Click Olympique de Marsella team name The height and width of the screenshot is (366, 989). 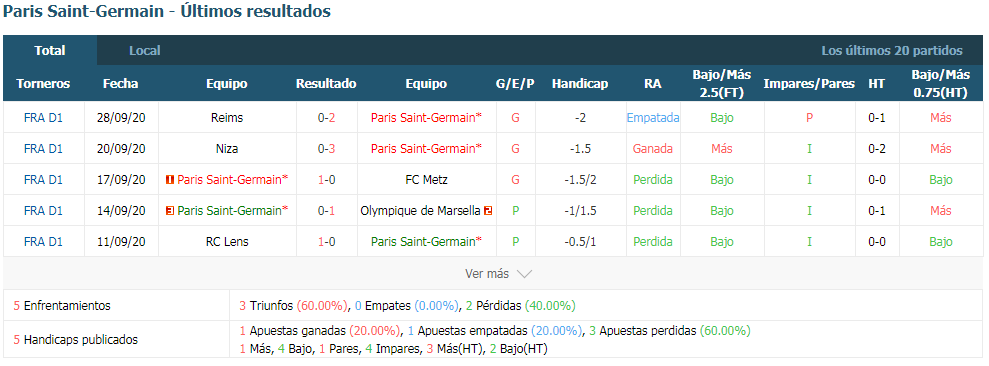tap(421, 211)
